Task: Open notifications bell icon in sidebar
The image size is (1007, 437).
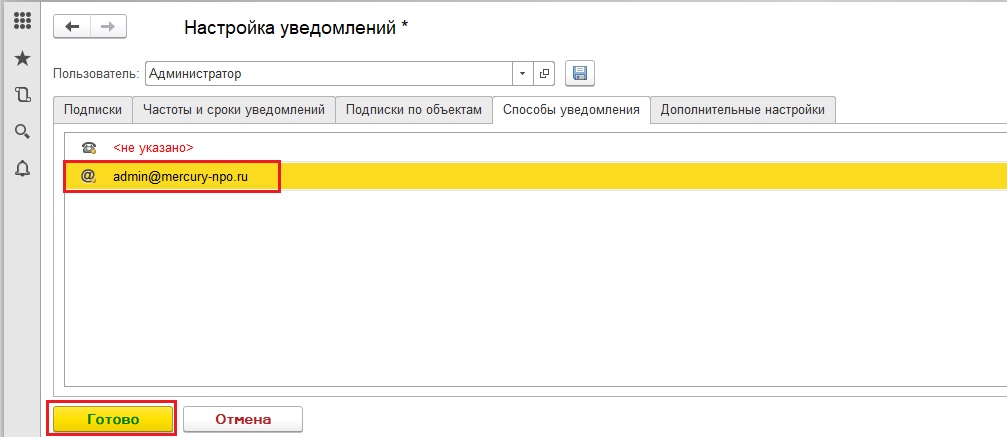Action: [22, 169]
